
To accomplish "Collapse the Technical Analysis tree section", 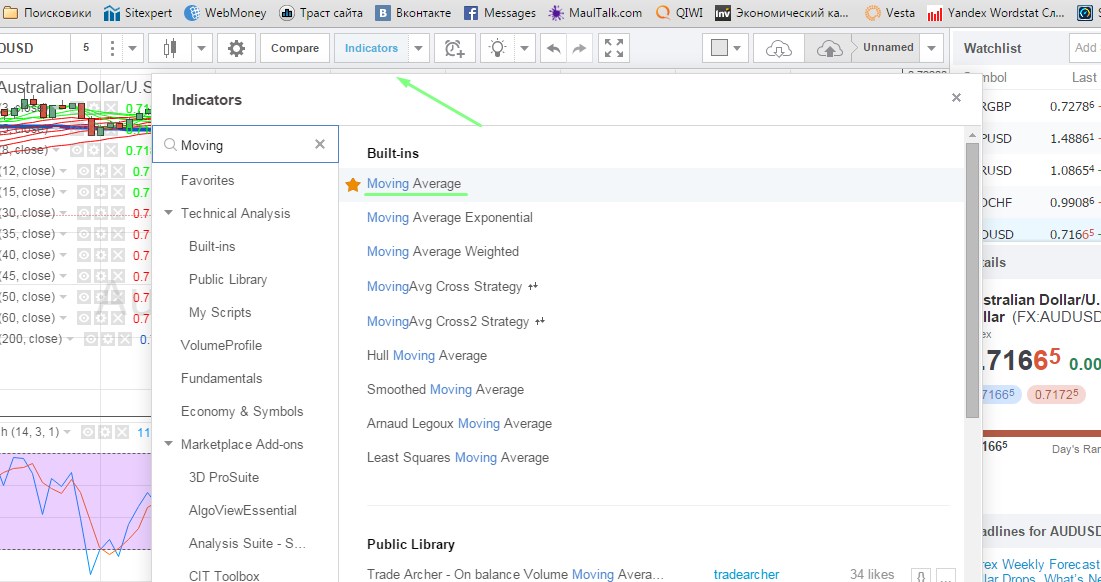I will (x=169, y=213).
